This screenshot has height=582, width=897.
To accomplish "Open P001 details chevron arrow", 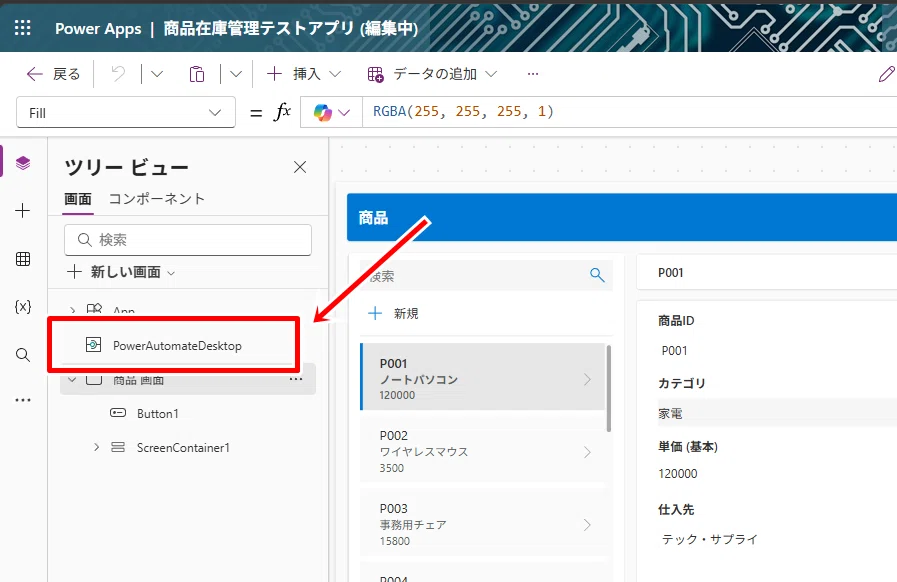I will tap(588, 379).
